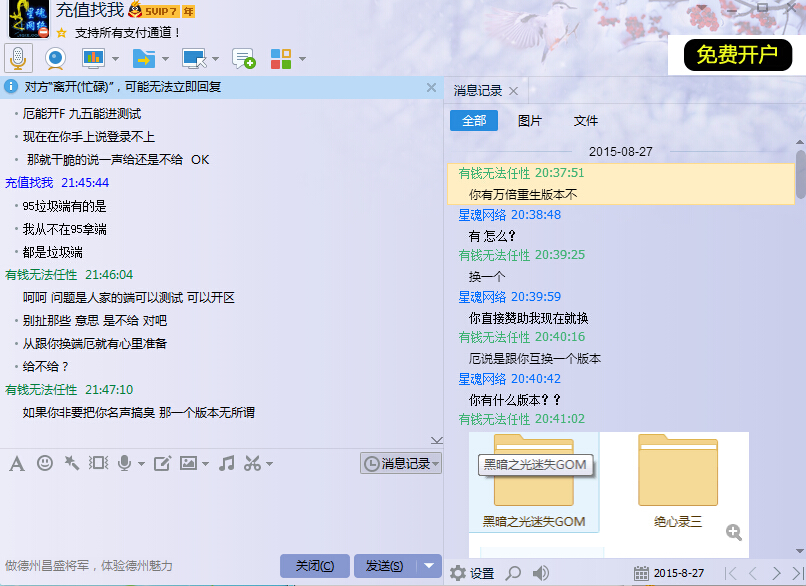
Task: Click the speaker icon in message history
Action: 541,573
